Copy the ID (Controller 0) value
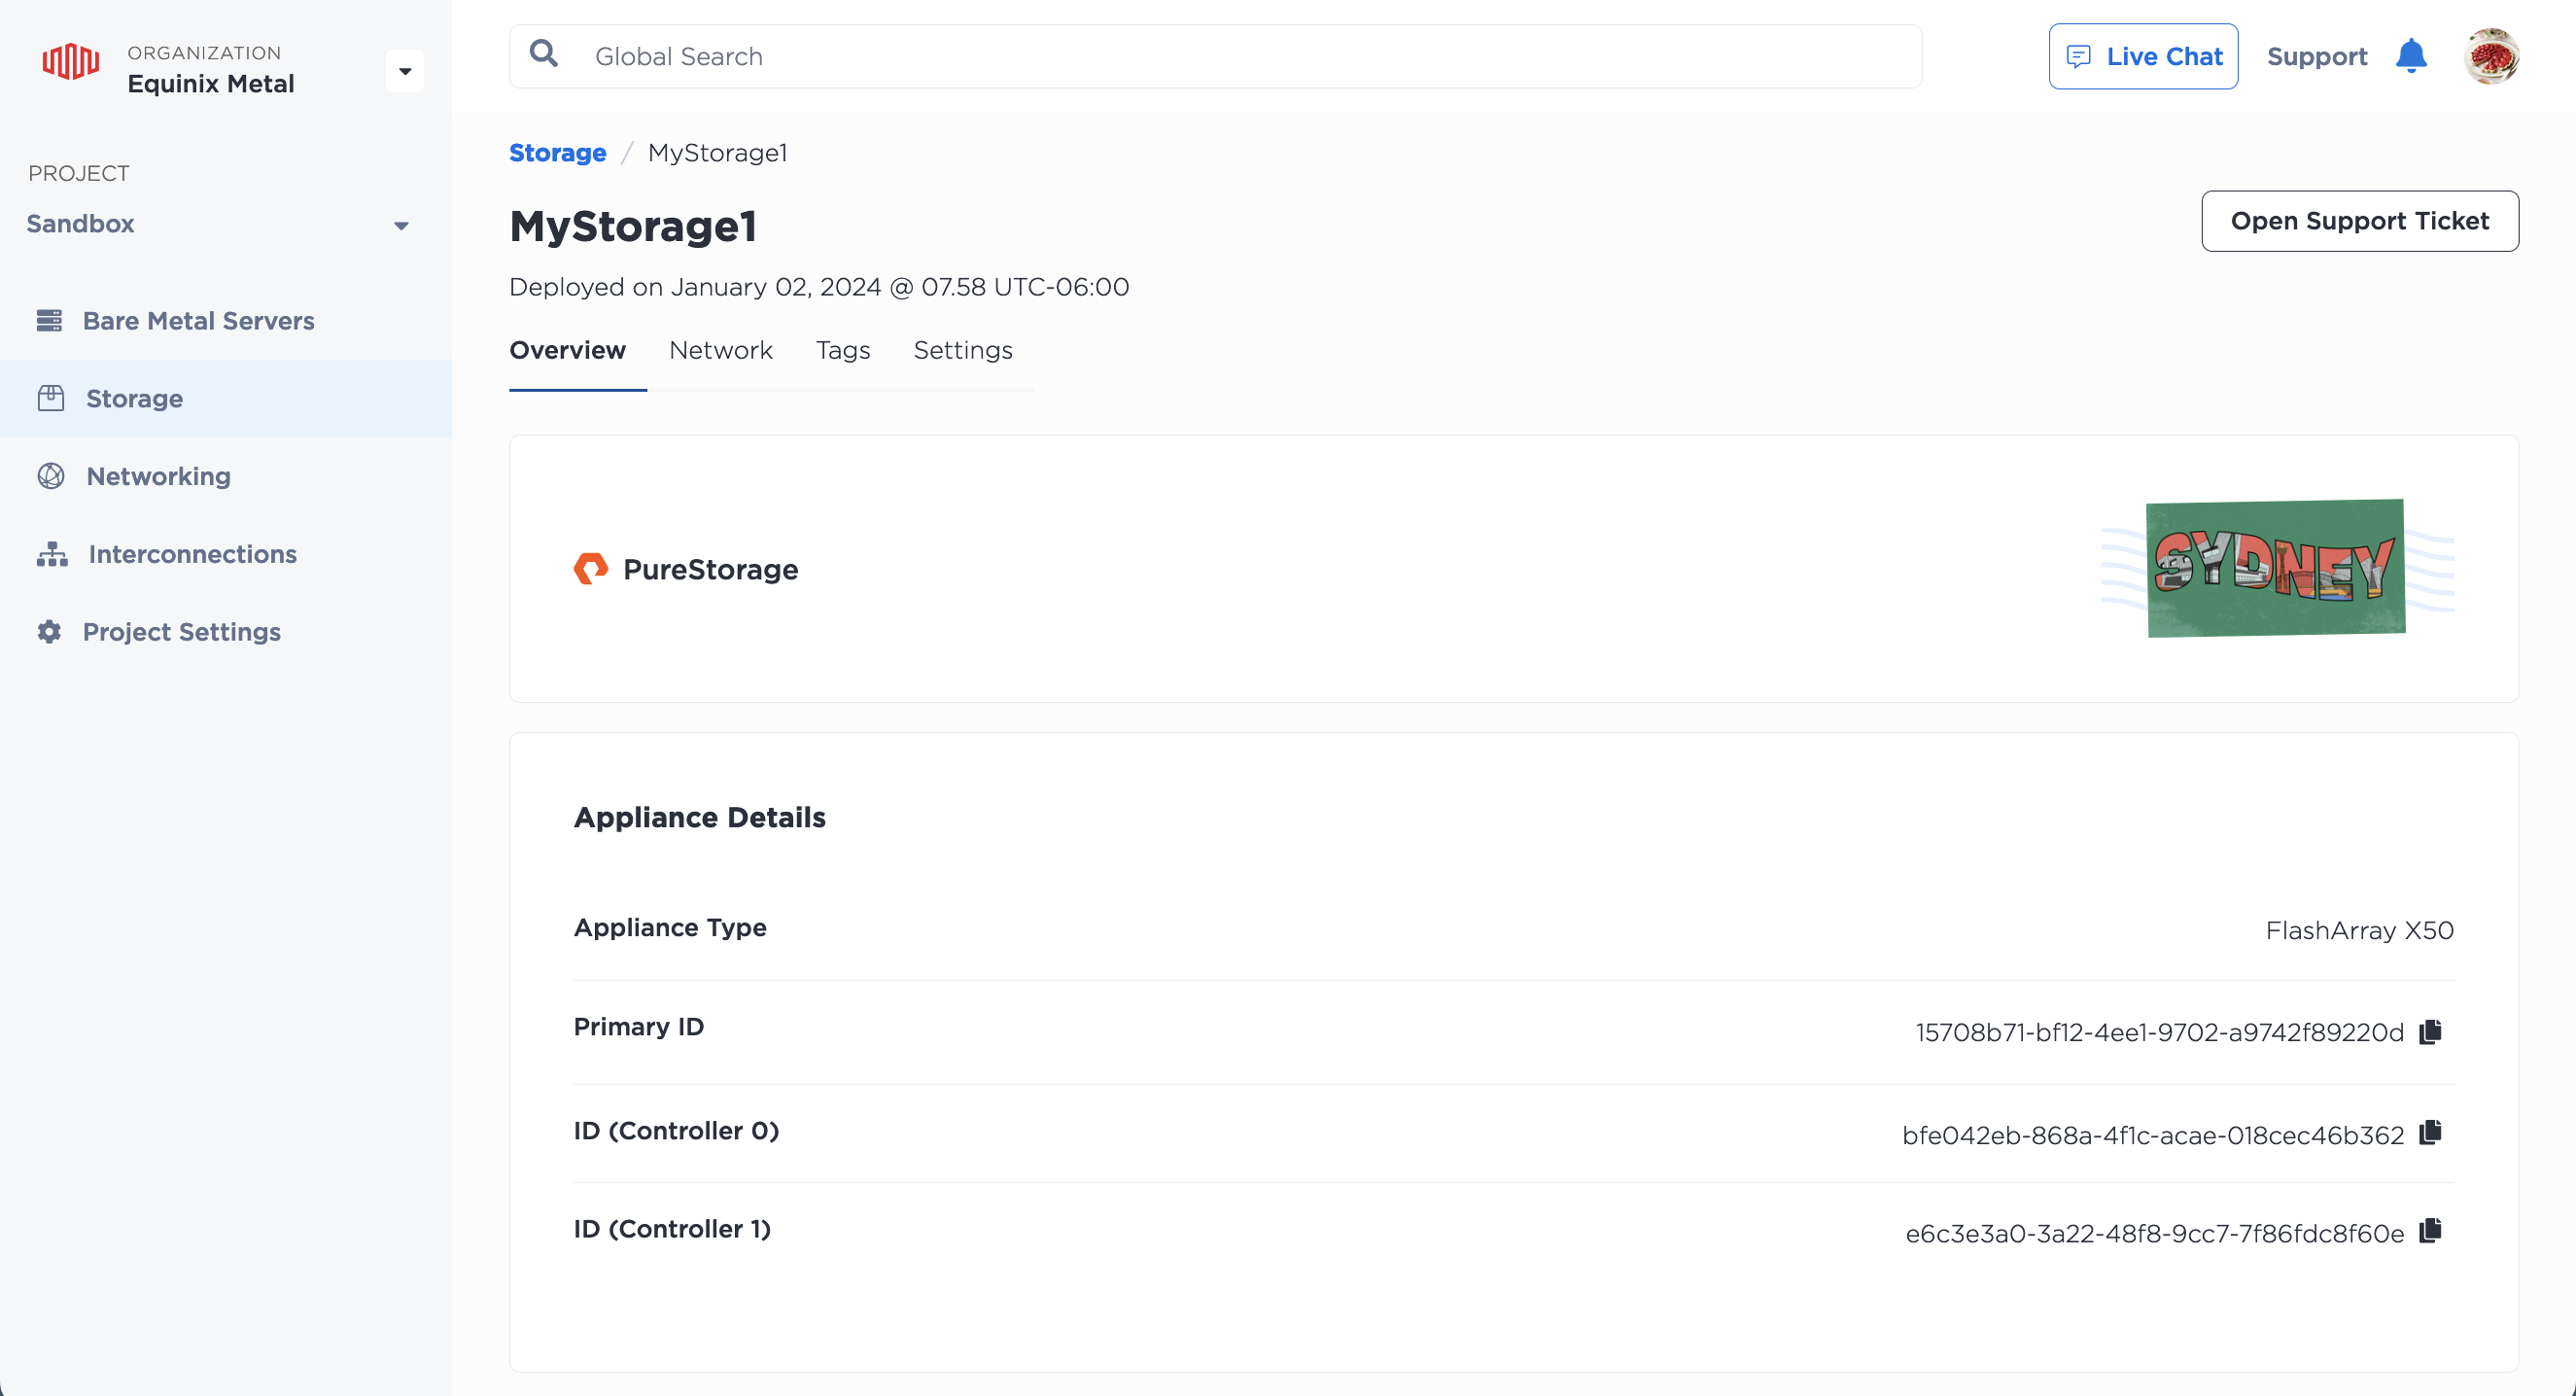The height and width of the screenshot is (1396, 2576). coord(2431,1132)
